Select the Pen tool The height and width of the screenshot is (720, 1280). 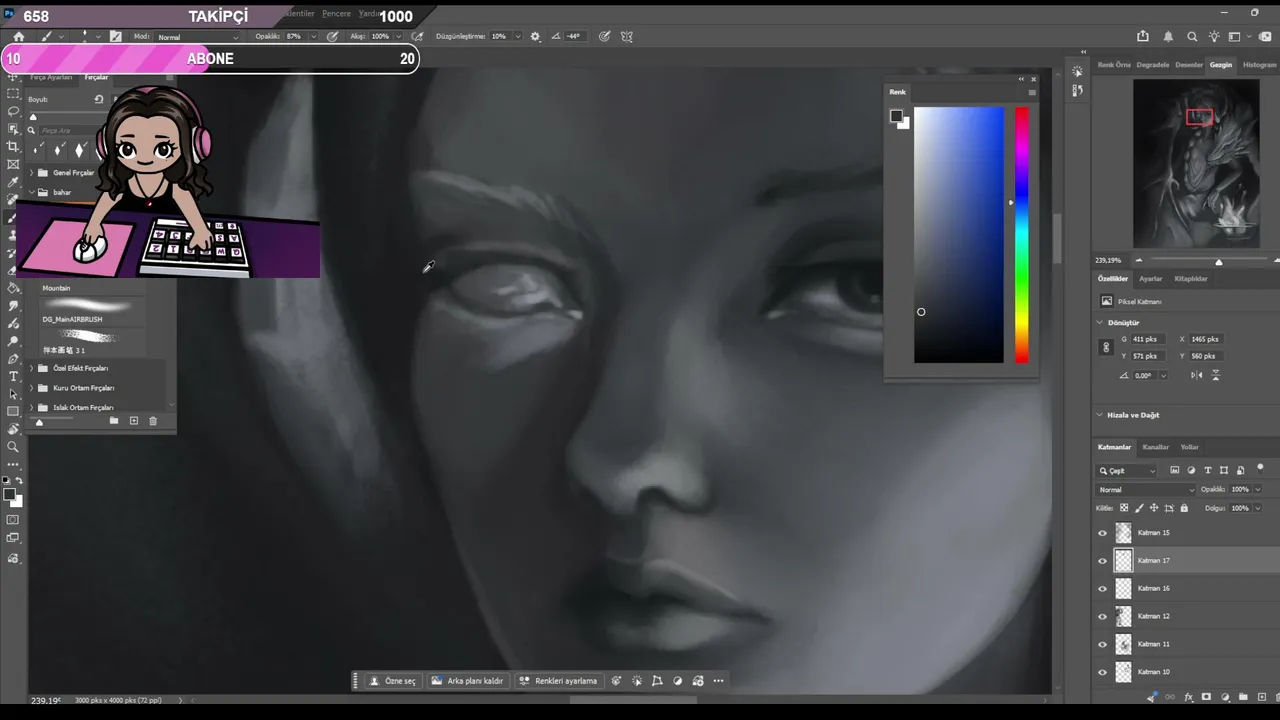point(13,358)
